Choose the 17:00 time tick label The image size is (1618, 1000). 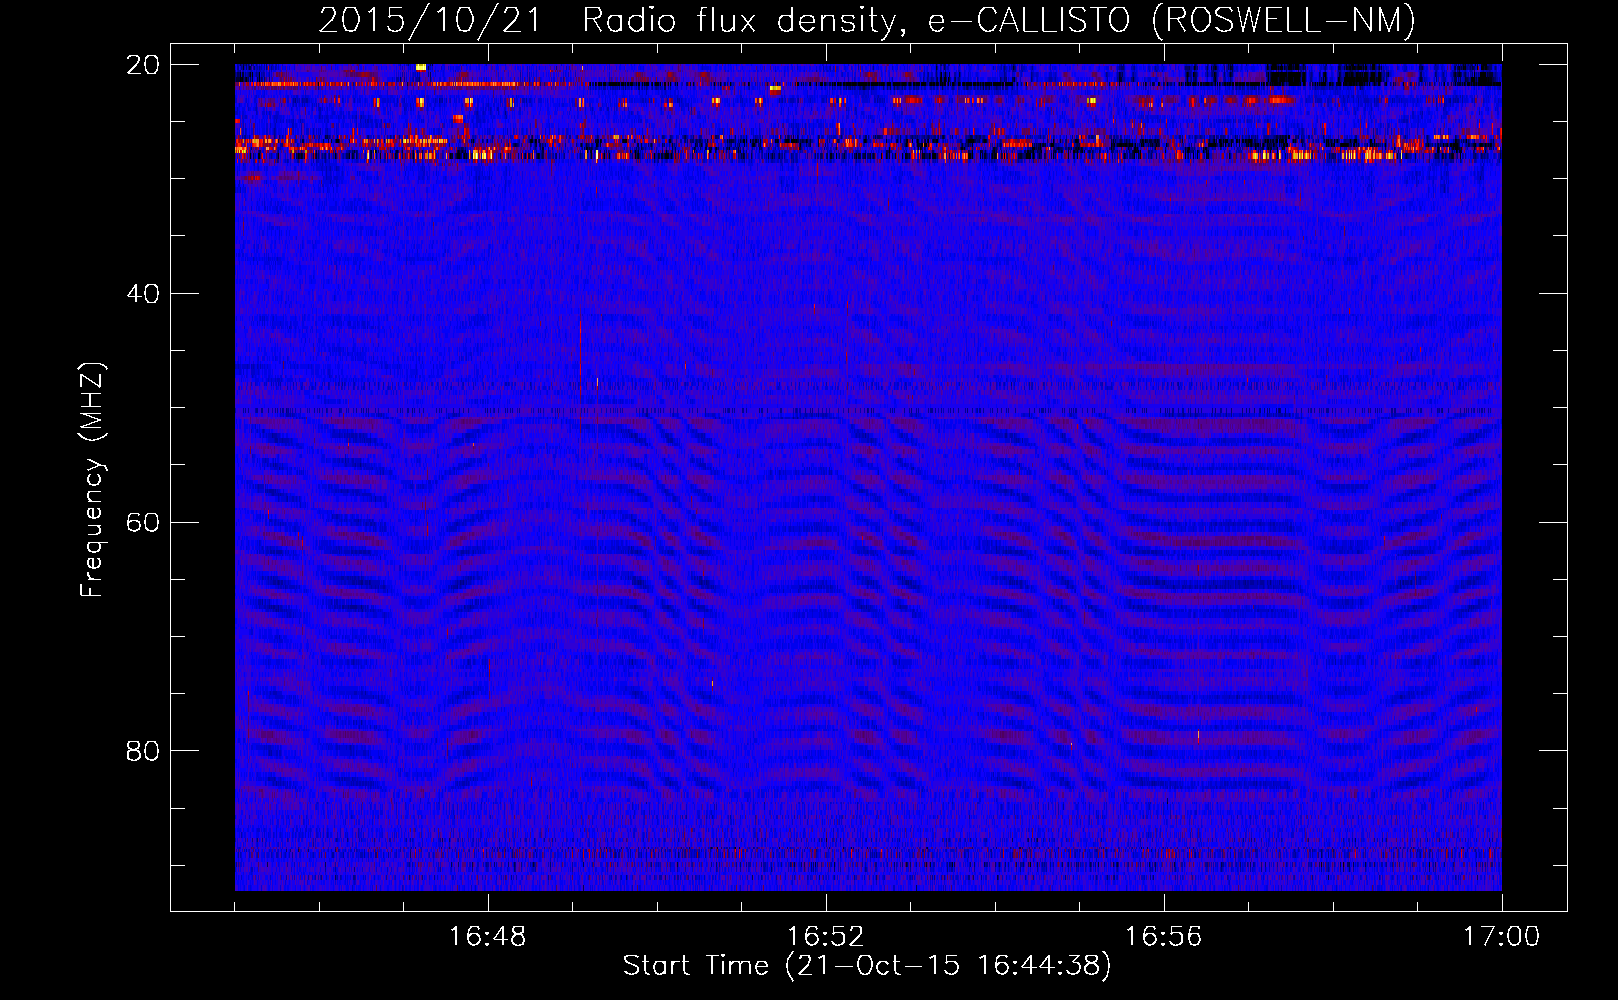coord(1502,936)
